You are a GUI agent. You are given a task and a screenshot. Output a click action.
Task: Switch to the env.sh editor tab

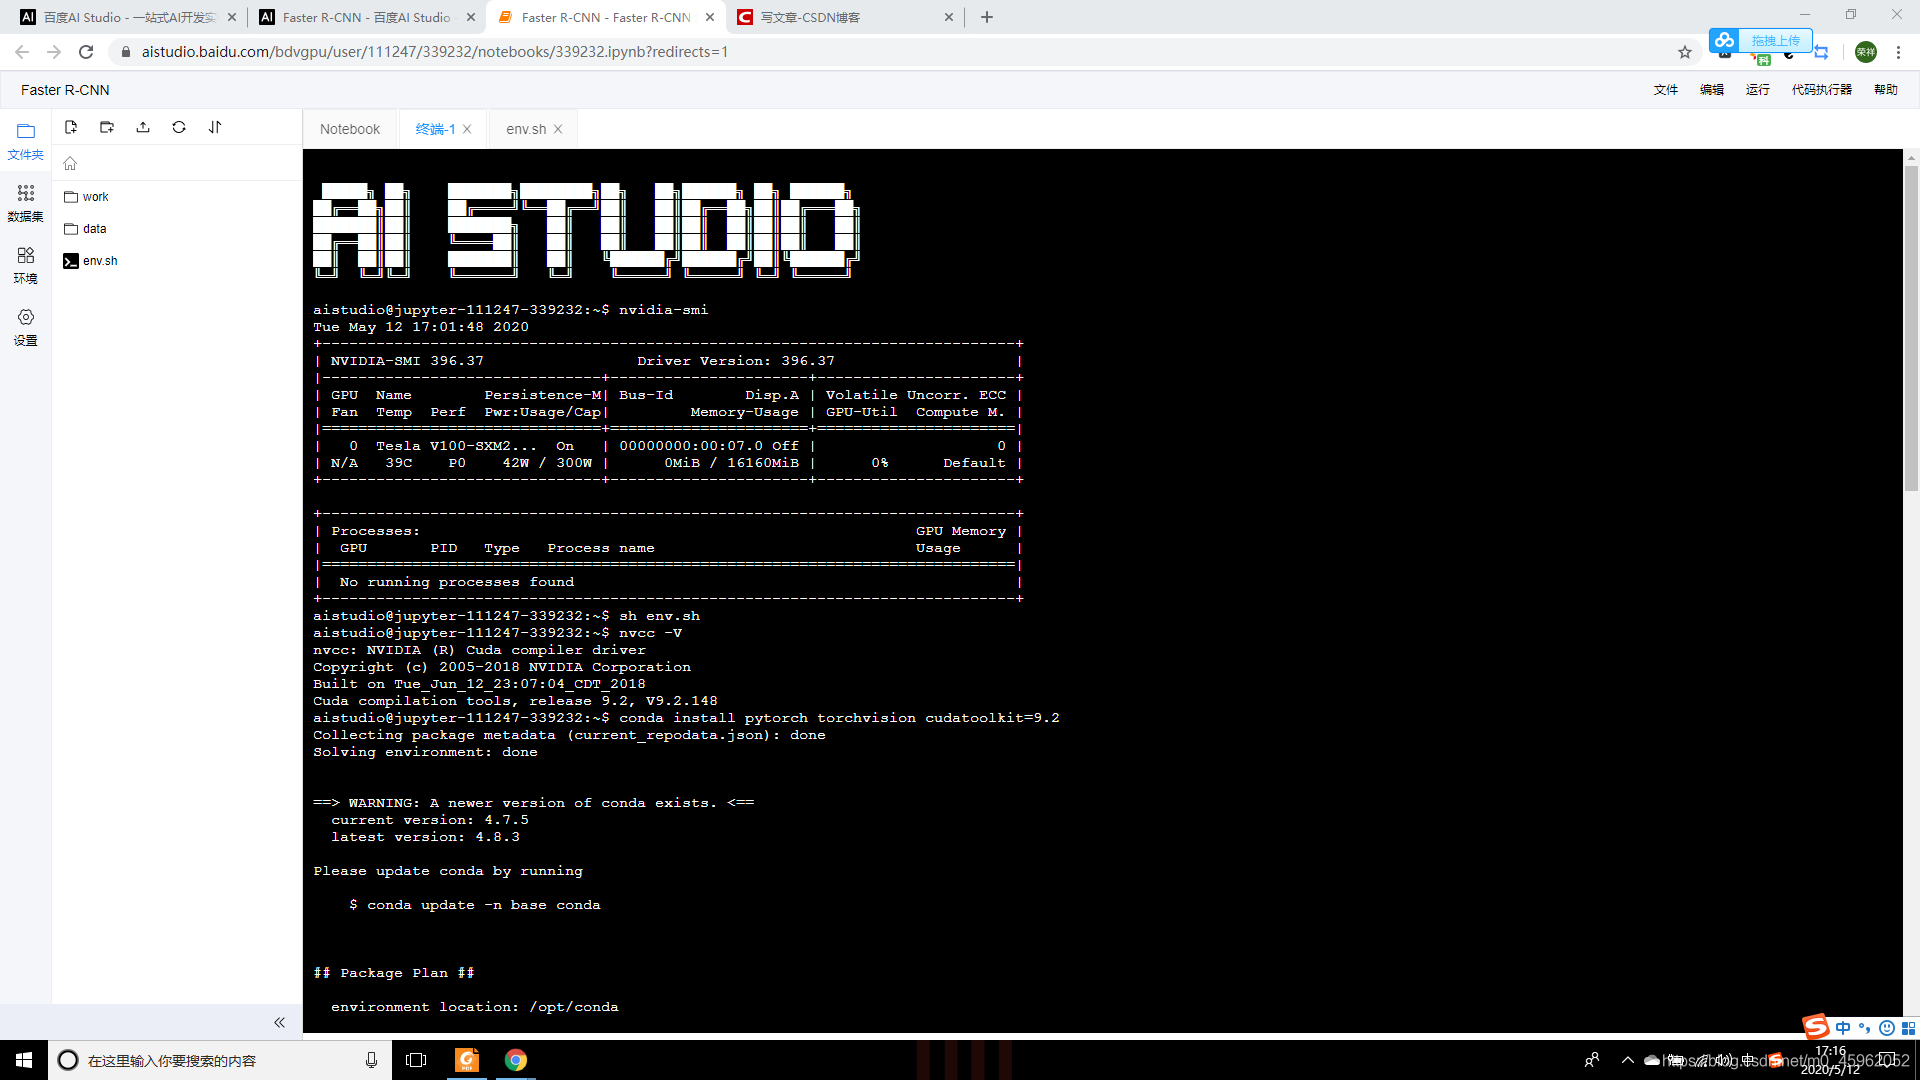click(526, 129)
